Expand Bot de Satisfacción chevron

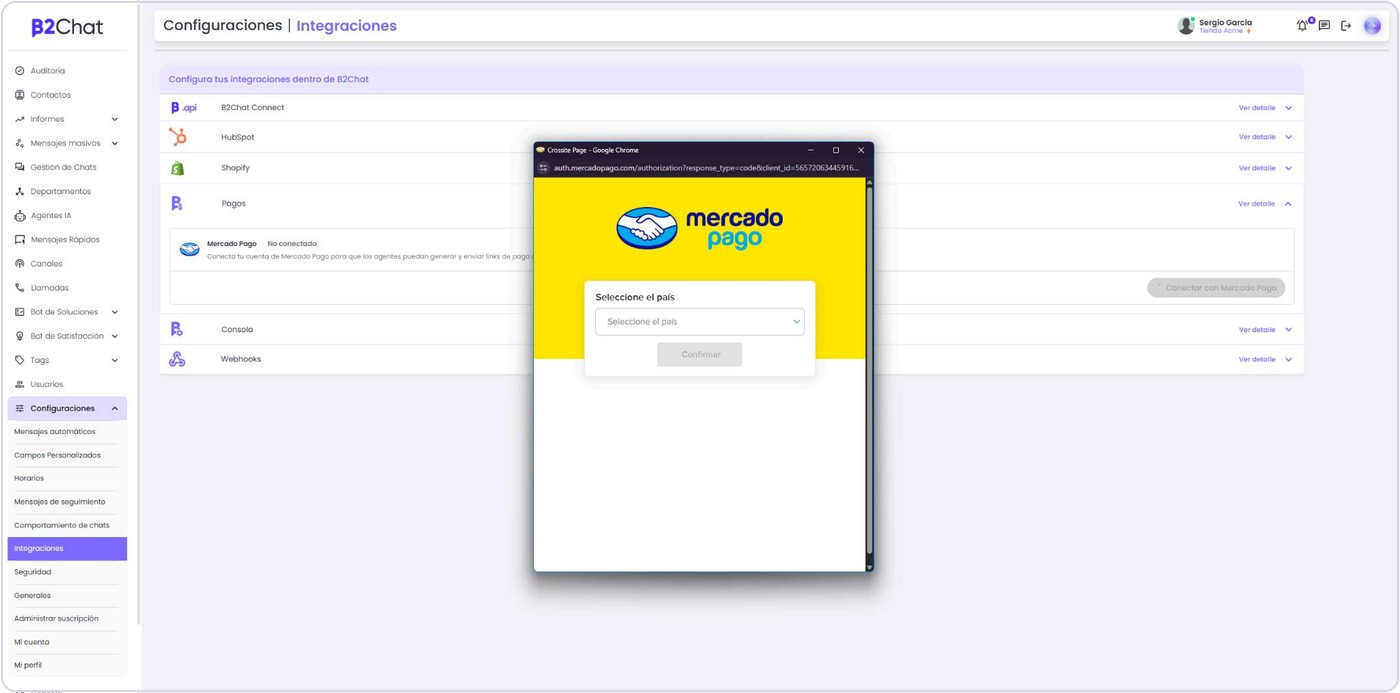tap(115, 336)
